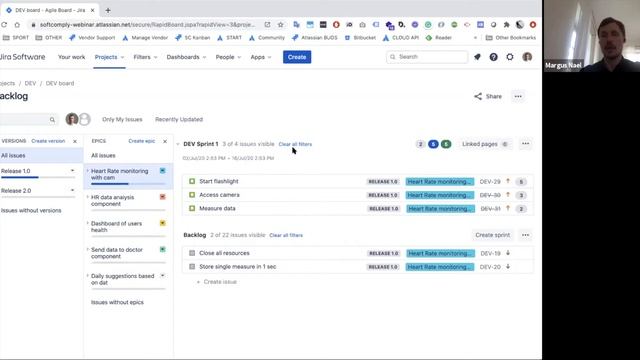Open the Bitbucket bookmark
Image resolution: width=640 pixels, height=360 pixels.
pos(360,38)
